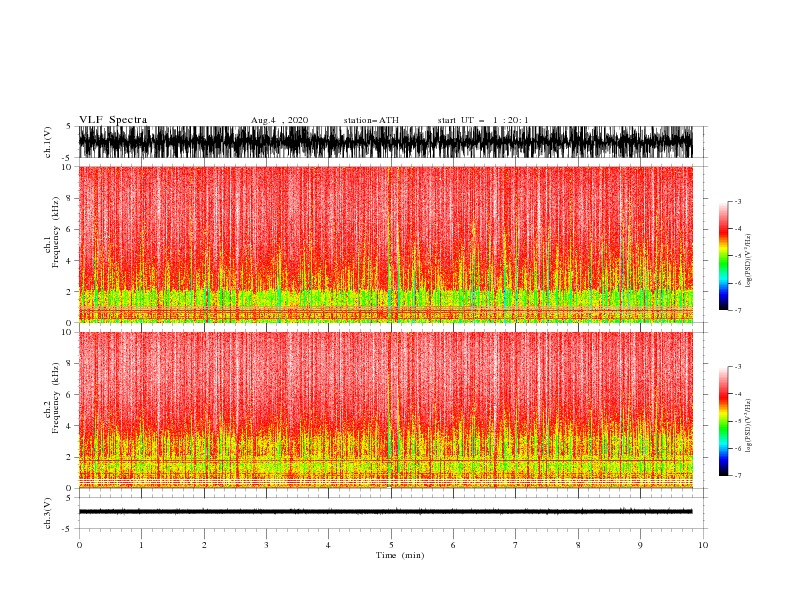Click the "start UT = 1 : 20: 1" text
792x612 pixels.
pyautogui.click(x=483, y=120)
